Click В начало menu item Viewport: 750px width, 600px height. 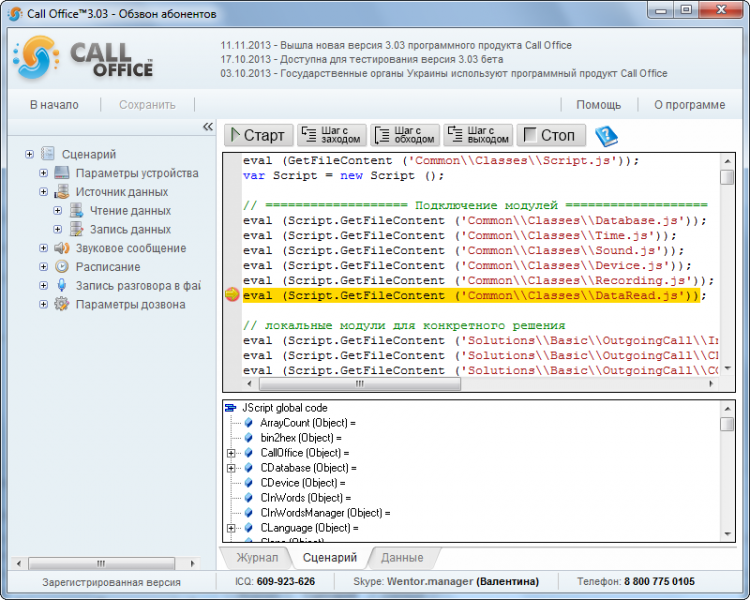[x=54, y=105]
